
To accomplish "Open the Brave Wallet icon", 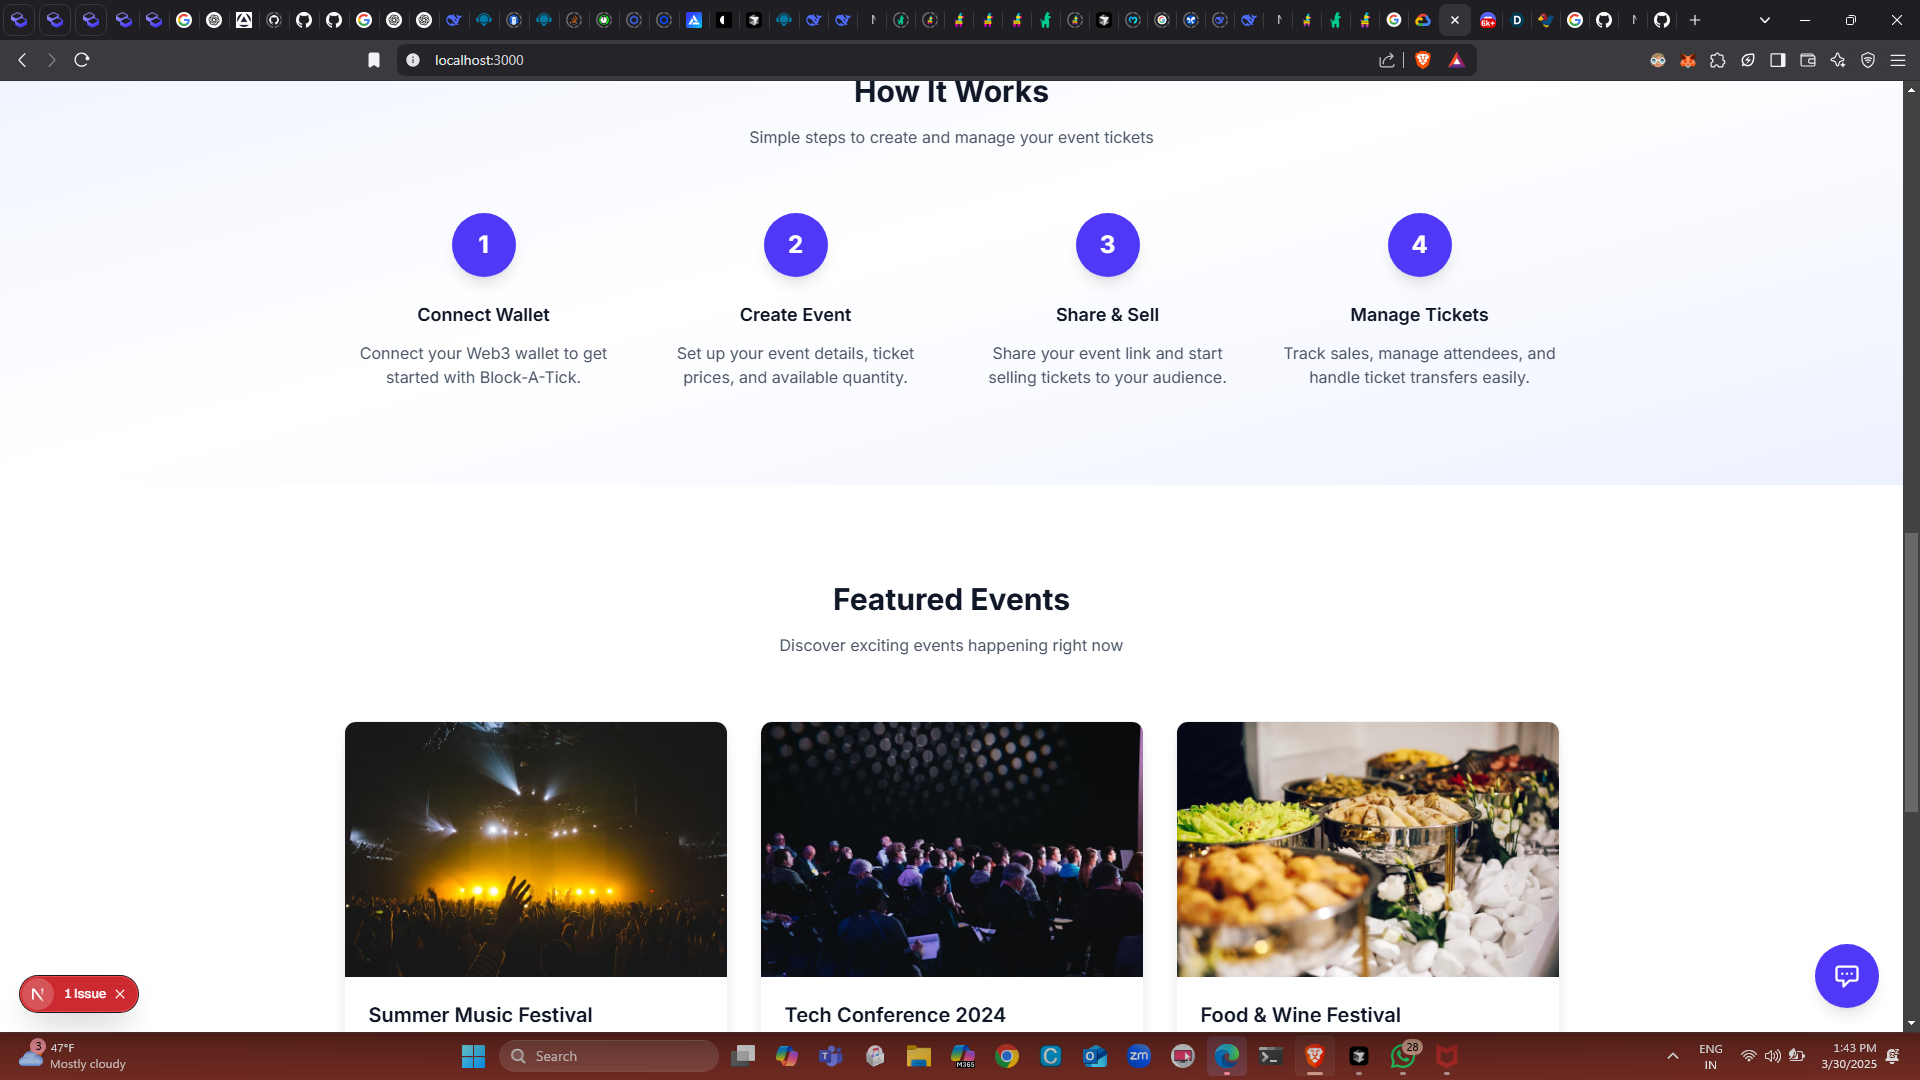I will [1808, 60].
